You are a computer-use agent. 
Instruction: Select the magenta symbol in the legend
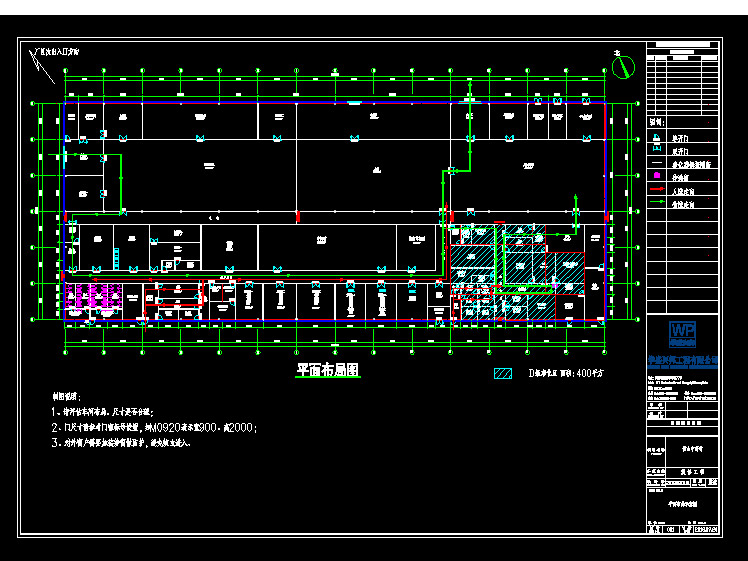pos(656,175)
